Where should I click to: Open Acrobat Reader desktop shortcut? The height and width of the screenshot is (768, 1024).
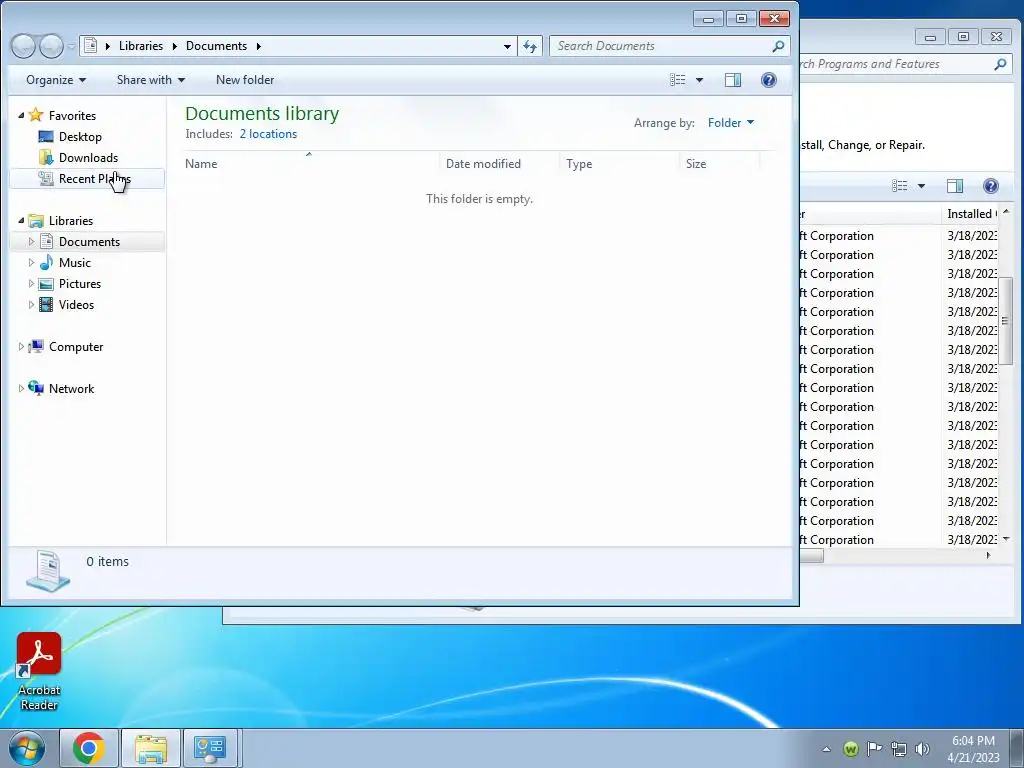pyautogui.click(x=39, y=671)
